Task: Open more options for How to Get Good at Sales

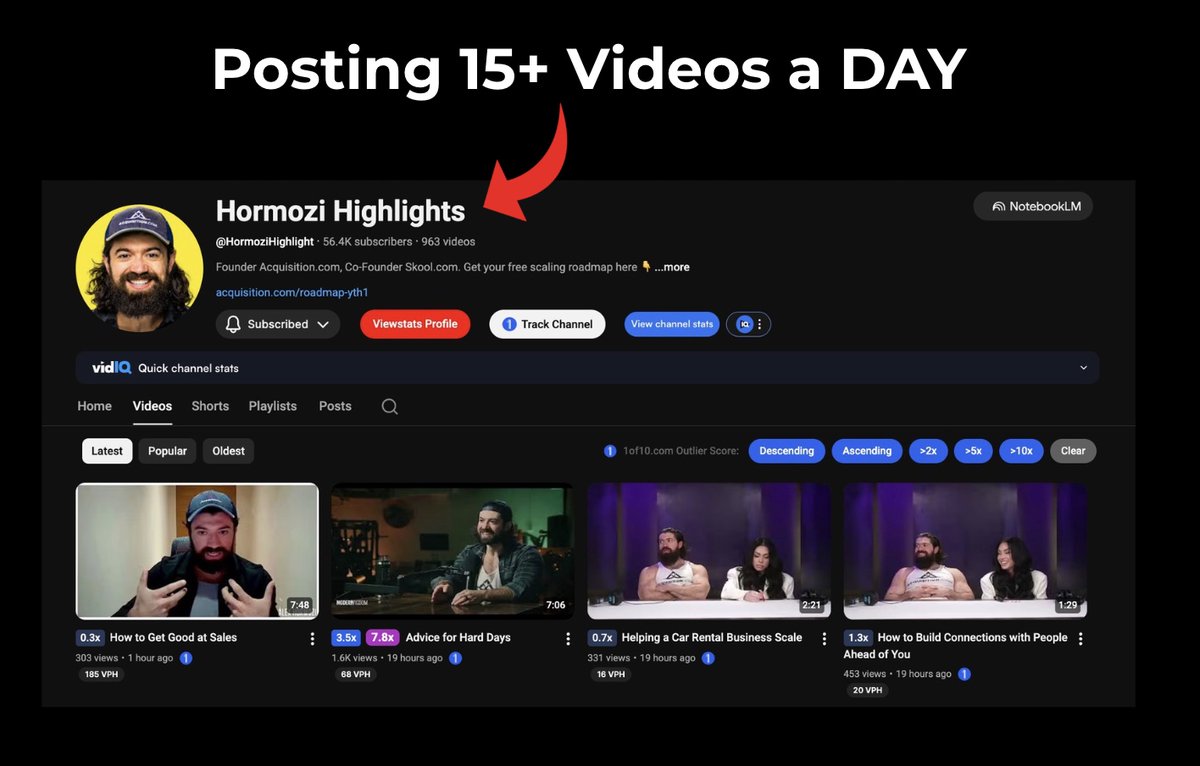Action: pyautogui.click(x=312, y=638)
